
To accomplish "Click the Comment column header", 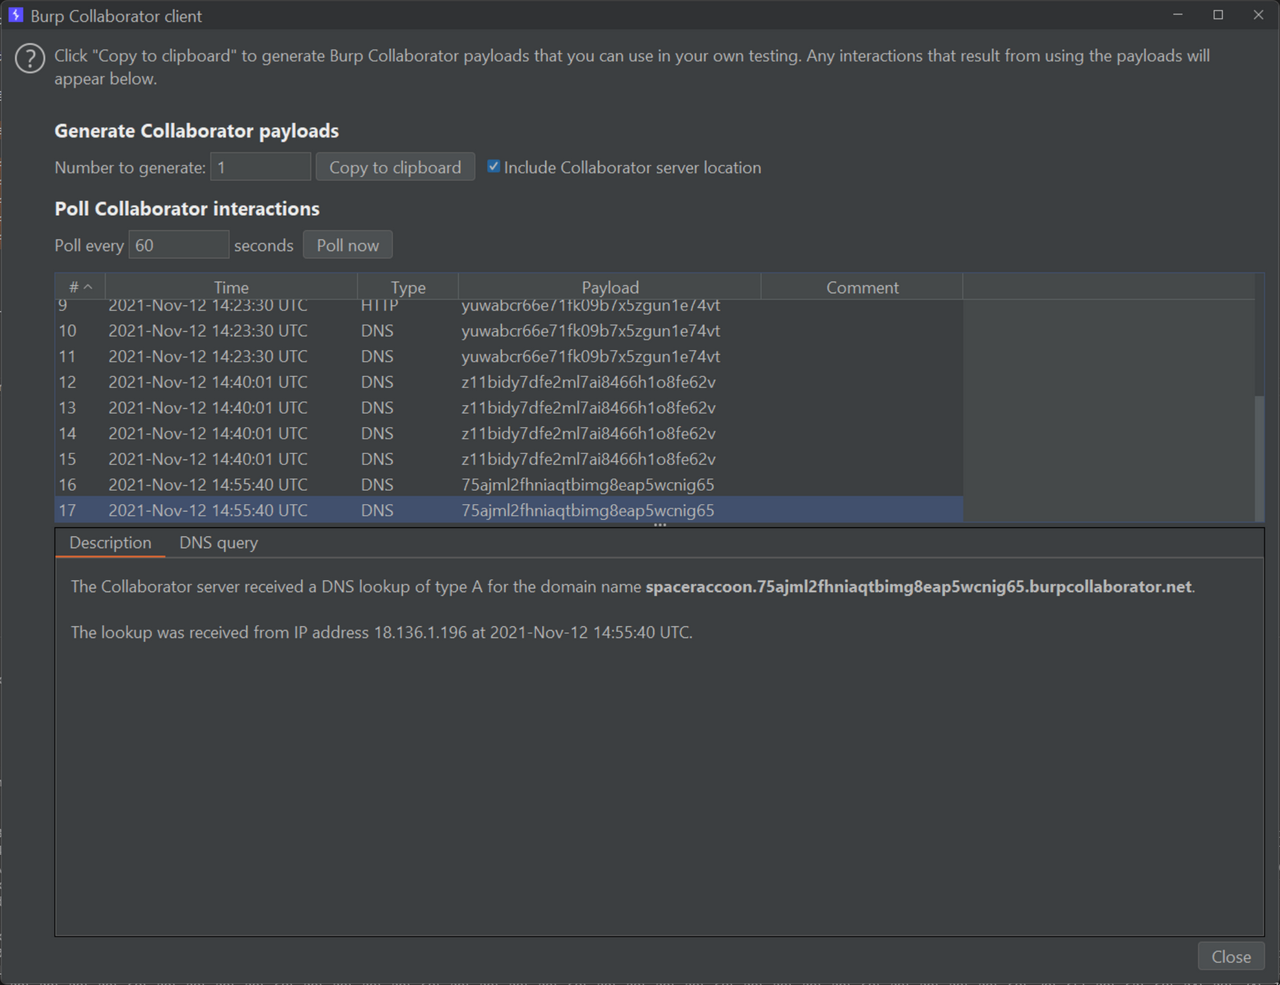I will click(x=861, y=286).
